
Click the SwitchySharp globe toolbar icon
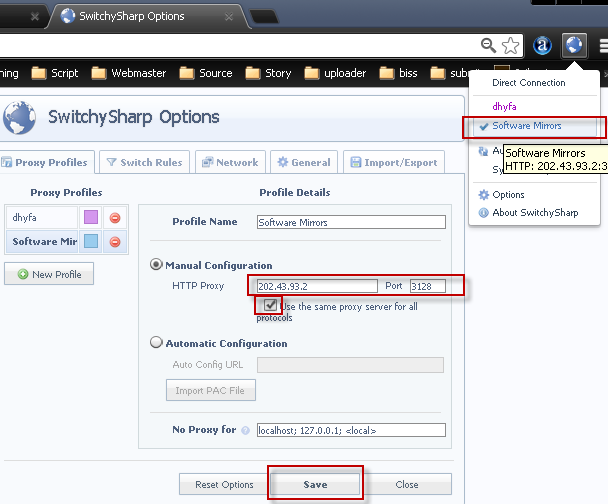click(574, 45)
